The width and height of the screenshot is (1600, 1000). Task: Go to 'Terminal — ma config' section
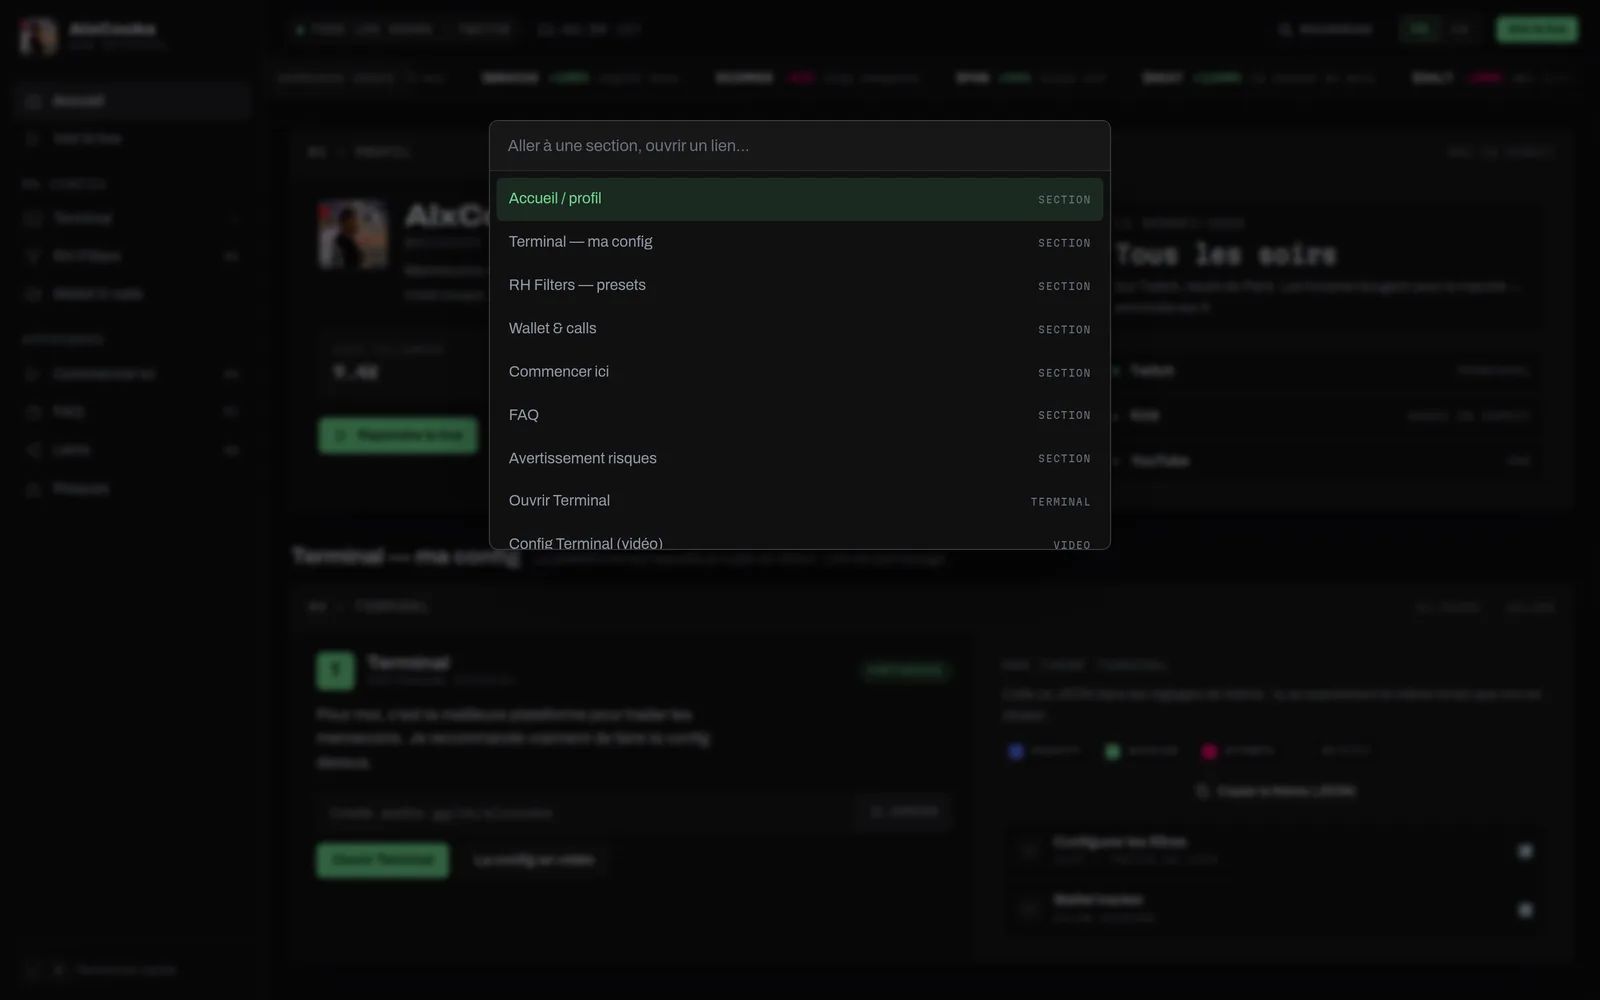click(799, 242)
